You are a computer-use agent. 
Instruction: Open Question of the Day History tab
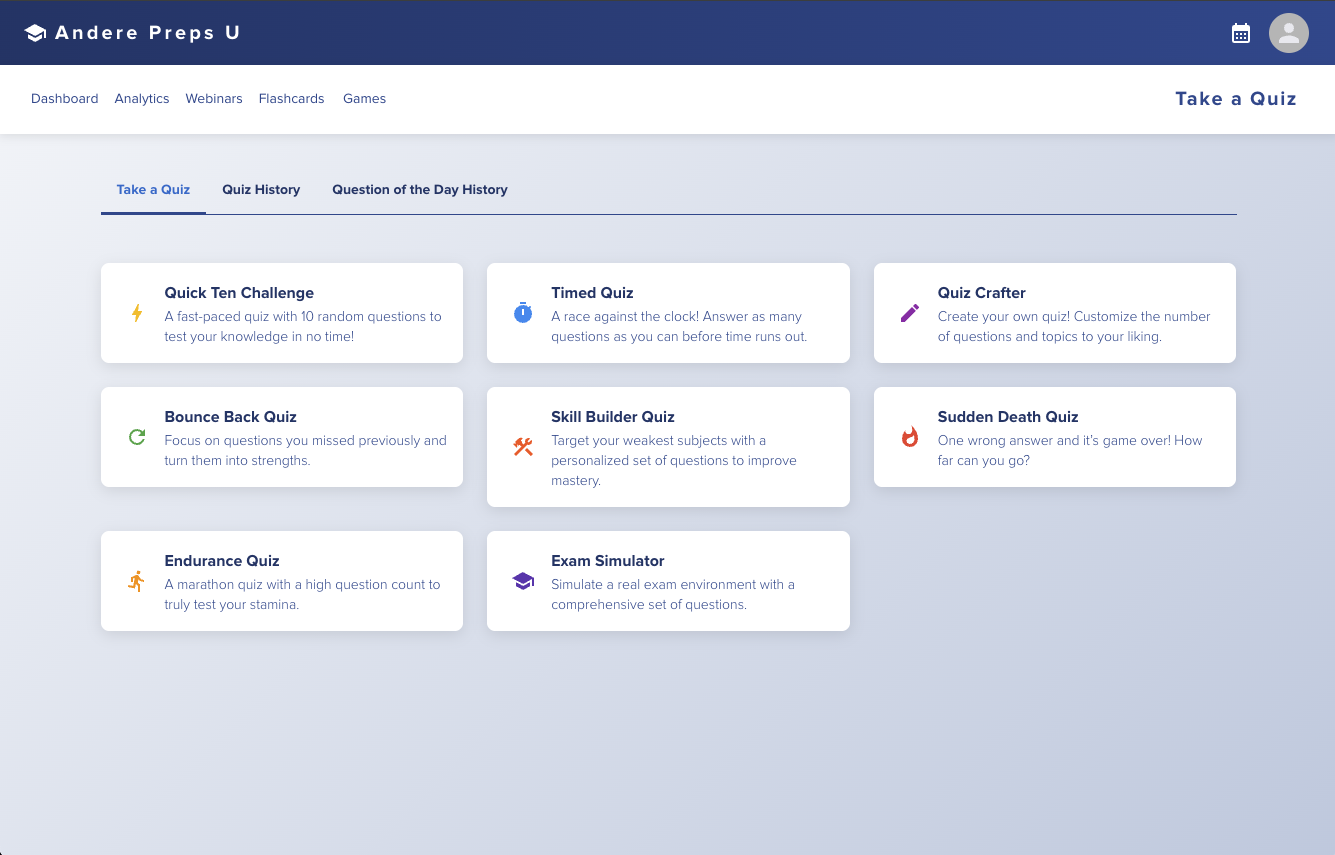pyautogui.click(x=420, y=190)
